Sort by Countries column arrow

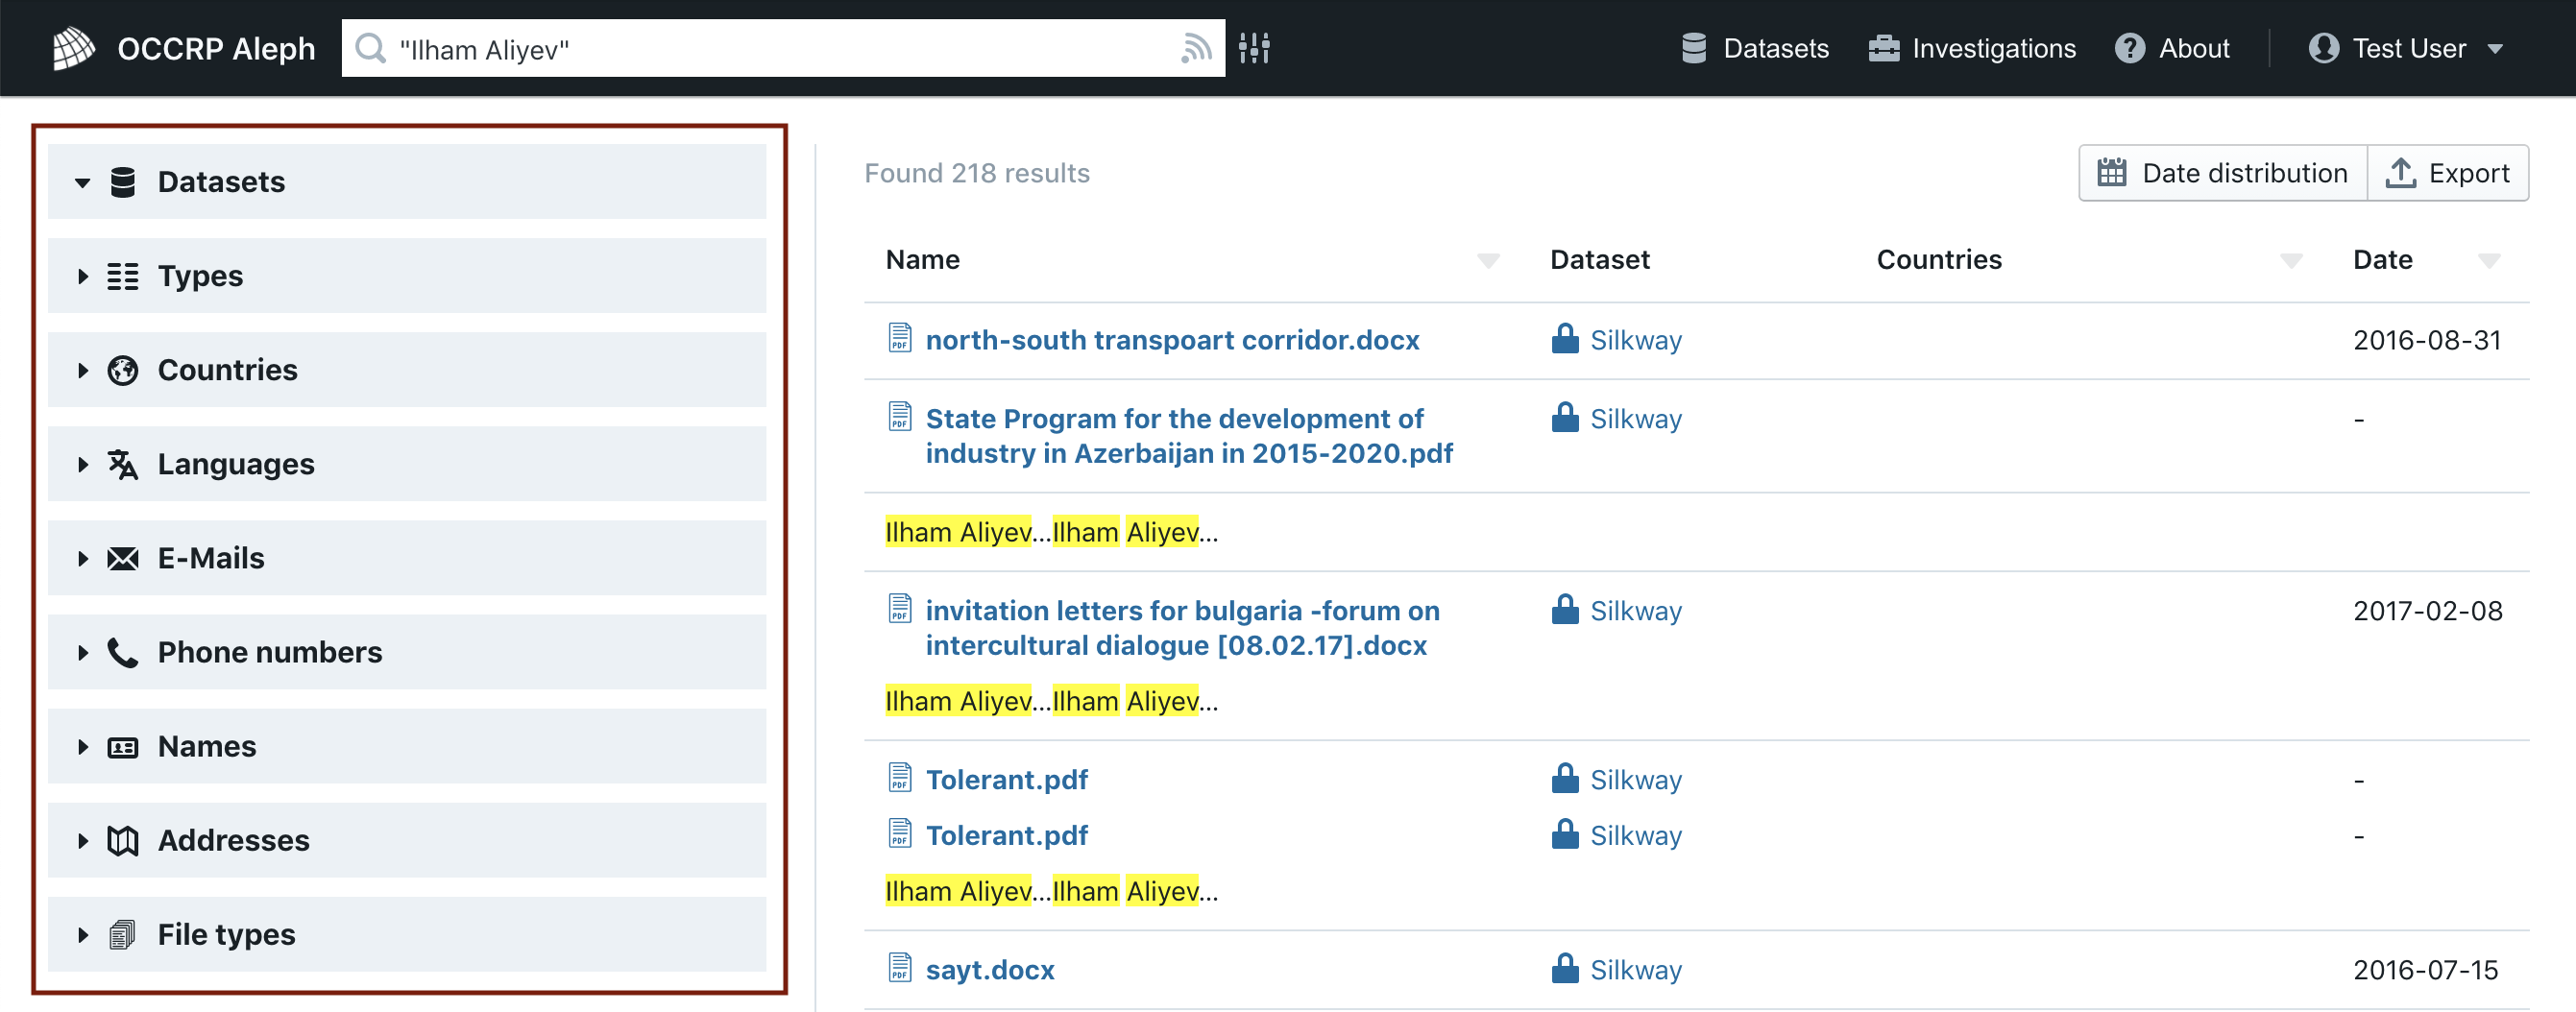pyautogui.click(x=2291, y=261)
